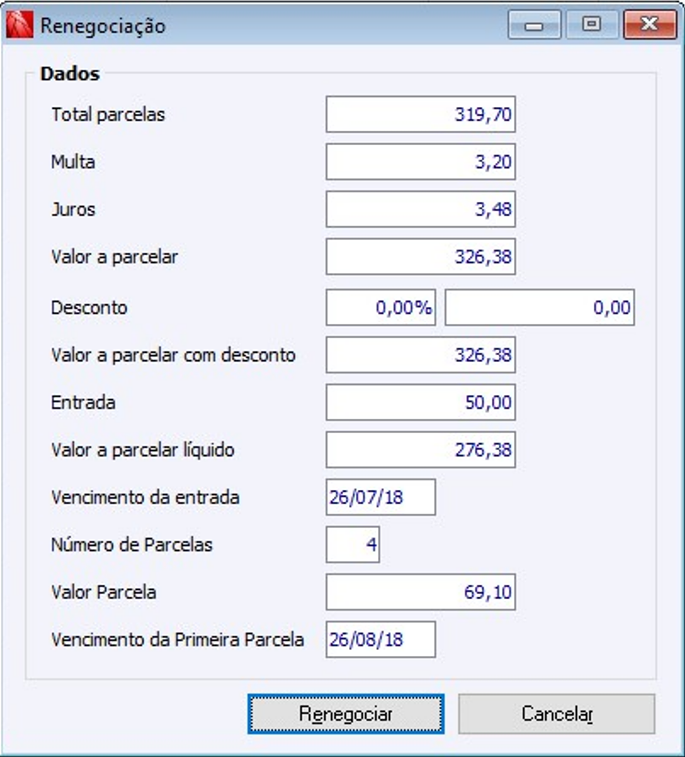Edit the Desconto percentage field
Screen dimensions: 685x757
380,308
